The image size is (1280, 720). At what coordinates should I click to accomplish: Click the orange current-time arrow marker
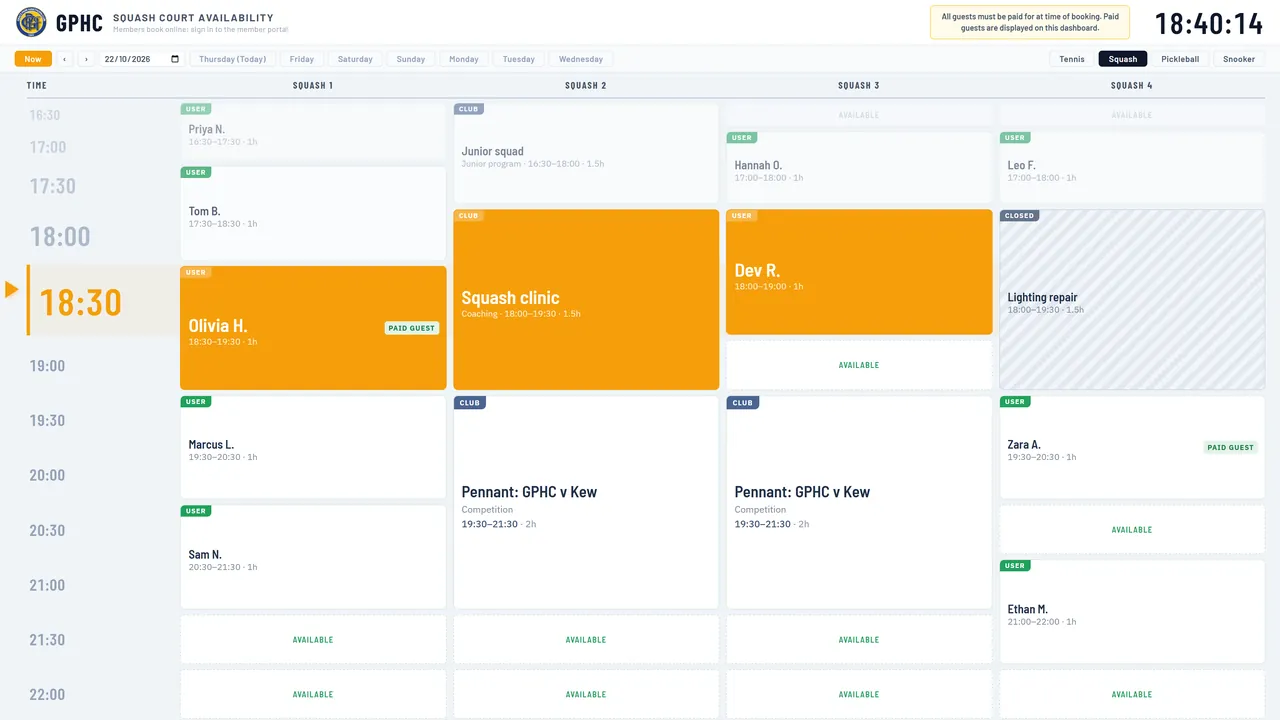pos(12,289)
